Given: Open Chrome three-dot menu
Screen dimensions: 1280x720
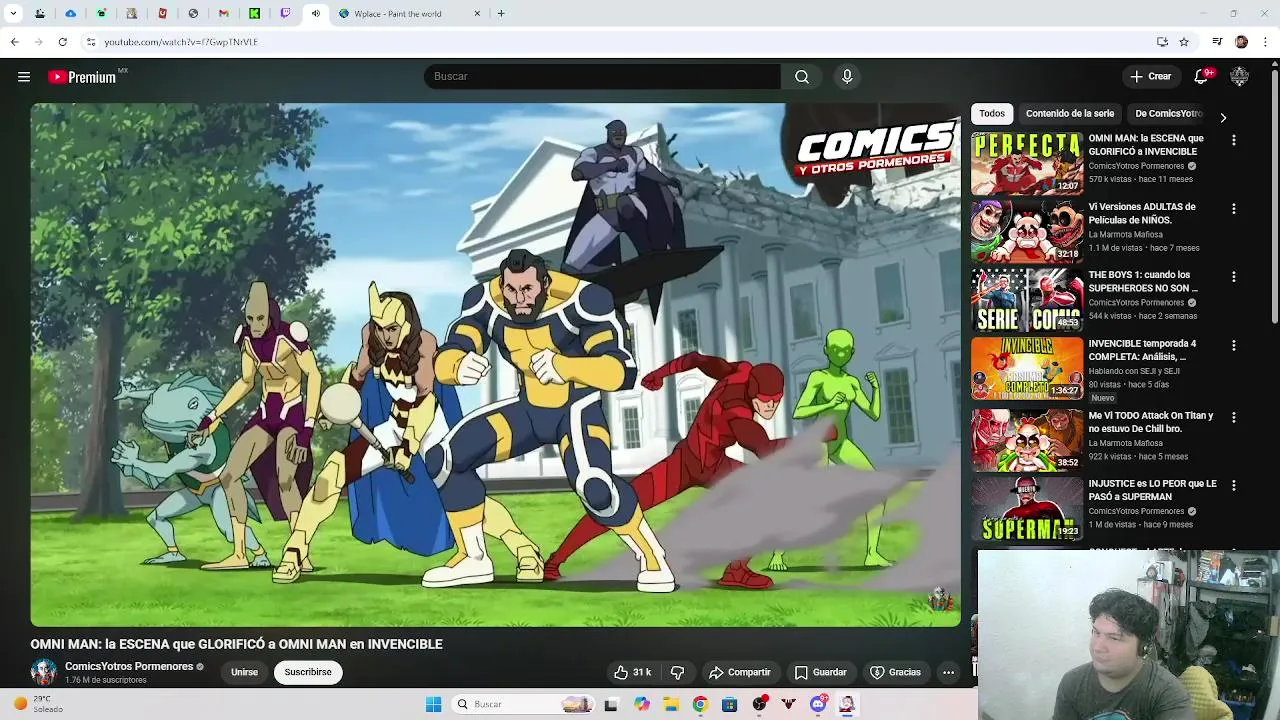Looking at the screenshot, I should pyautogui.click(x=1265, y=42).
